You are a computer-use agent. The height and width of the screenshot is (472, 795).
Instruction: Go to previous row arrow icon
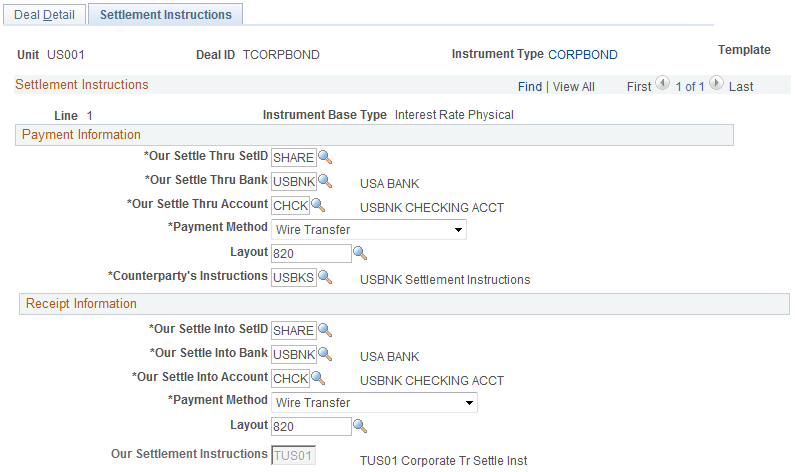[x=663, y=86]
